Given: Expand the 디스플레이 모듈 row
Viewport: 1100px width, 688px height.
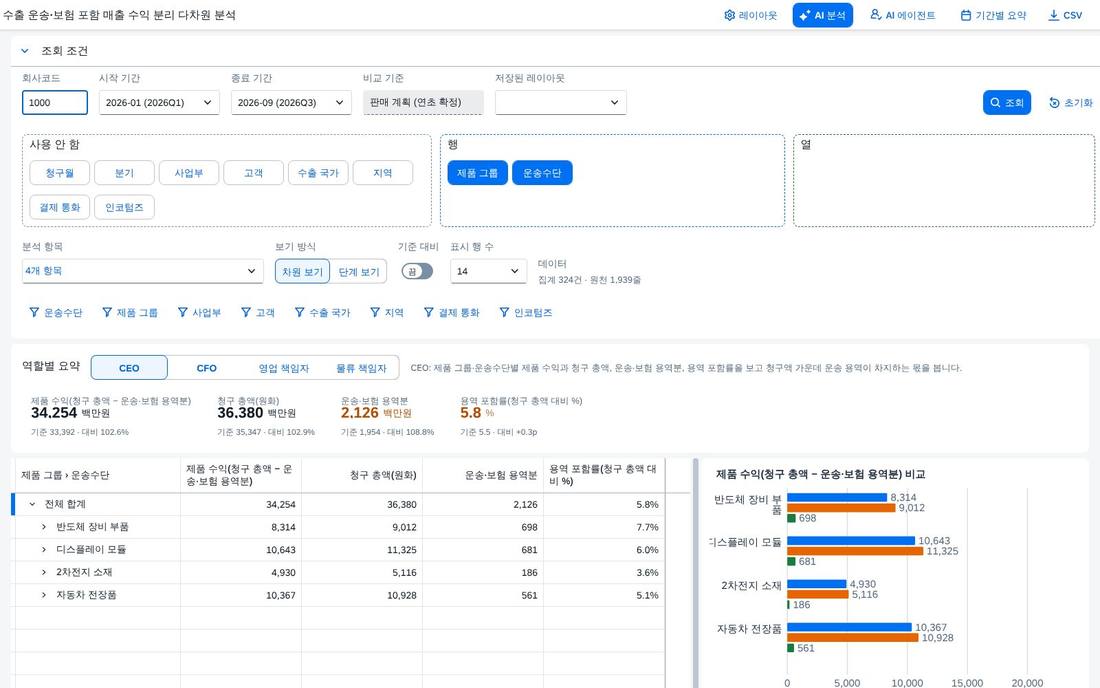Looking at the screenshot, I should [x=43, y=550].
